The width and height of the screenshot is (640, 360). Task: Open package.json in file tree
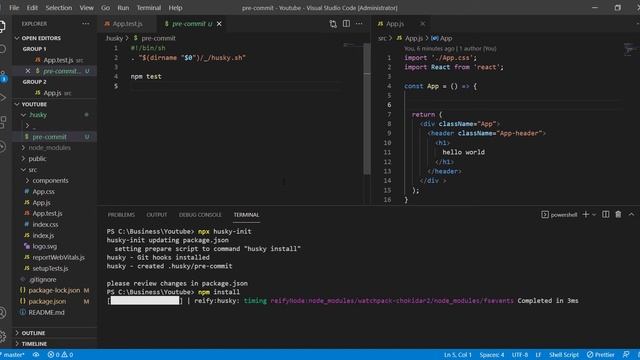[47, 301]
